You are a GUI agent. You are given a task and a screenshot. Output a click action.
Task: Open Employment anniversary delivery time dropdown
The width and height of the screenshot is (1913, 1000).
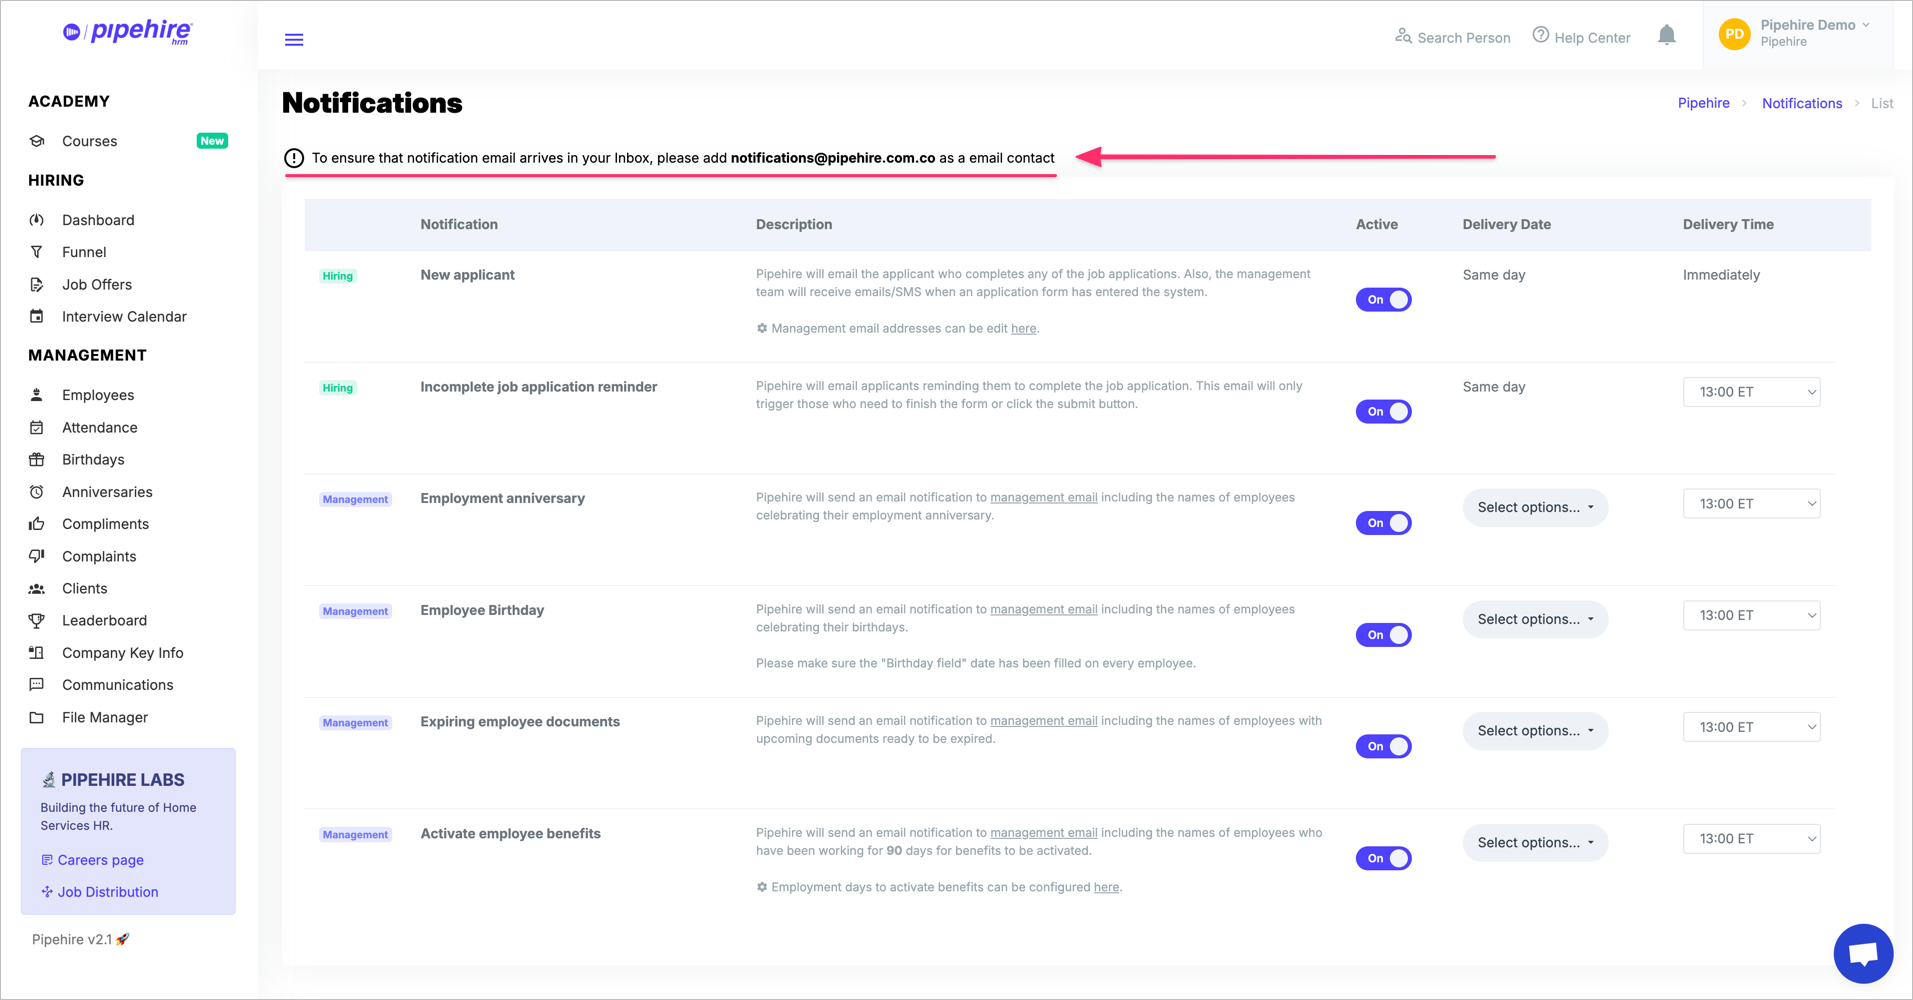1751,504
